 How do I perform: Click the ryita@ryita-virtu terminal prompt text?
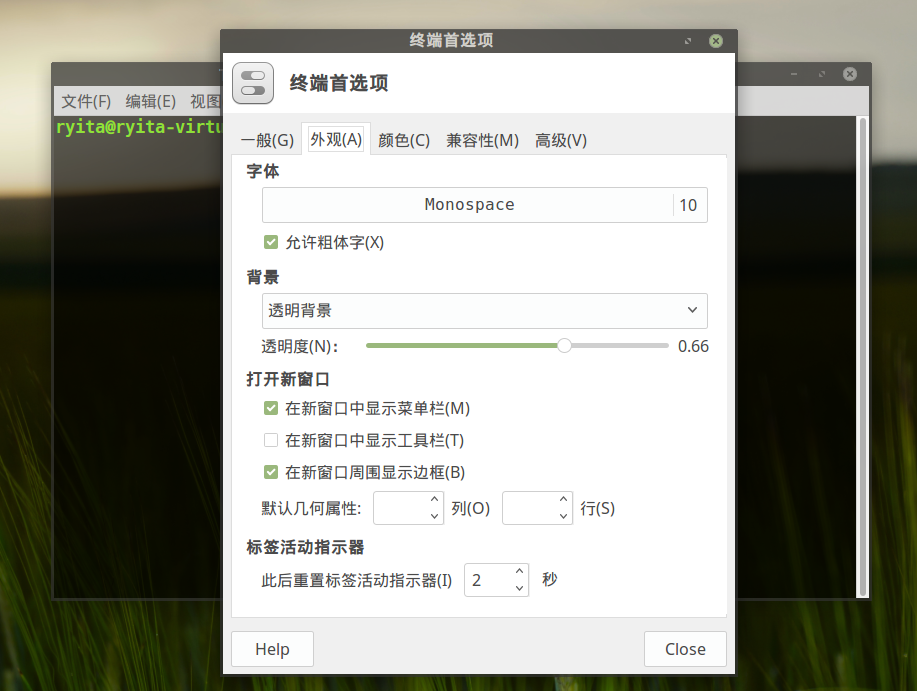click(138, 127)
